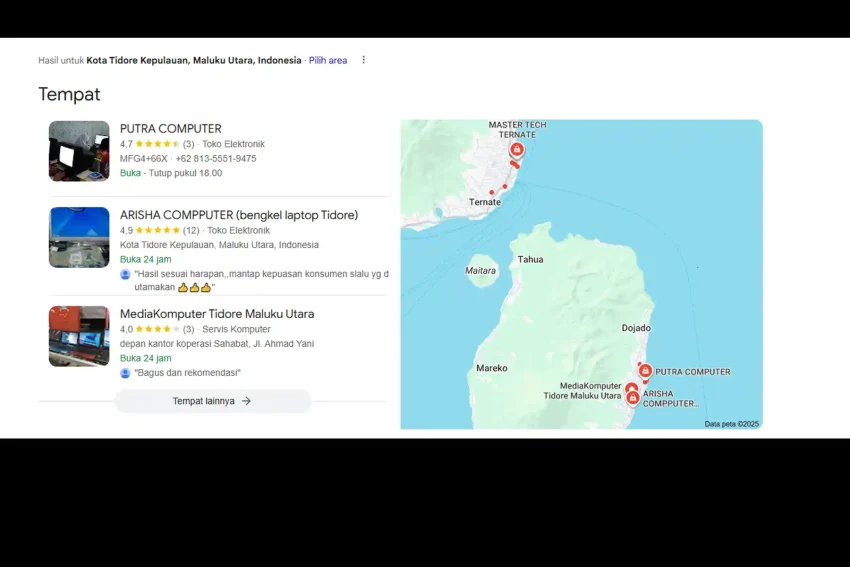The width and height of the screenshot is (850, 567).
Task: Click the Maitara island label on map
Action: [480, 271]
